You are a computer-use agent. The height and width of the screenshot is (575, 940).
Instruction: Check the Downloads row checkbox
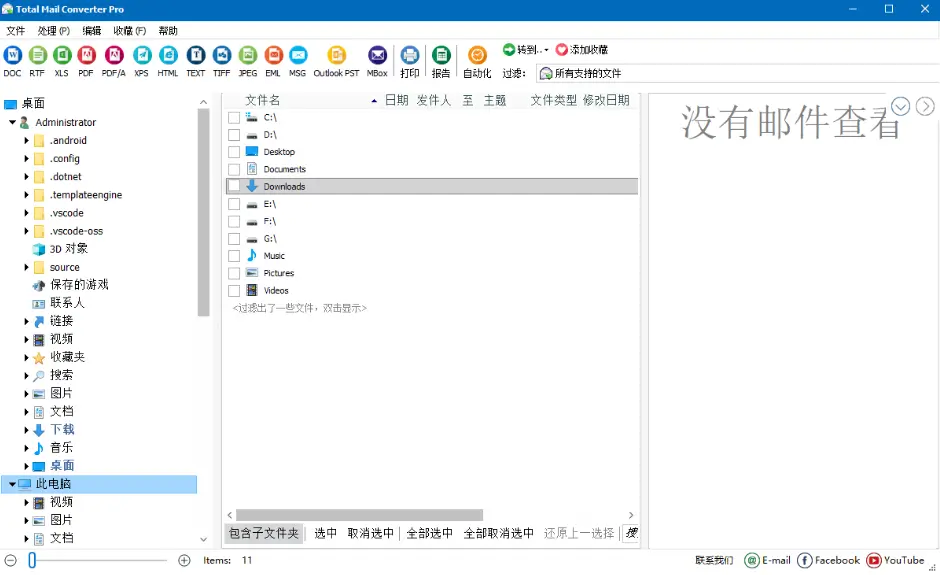pyautogui.click(x=234, y=187)
